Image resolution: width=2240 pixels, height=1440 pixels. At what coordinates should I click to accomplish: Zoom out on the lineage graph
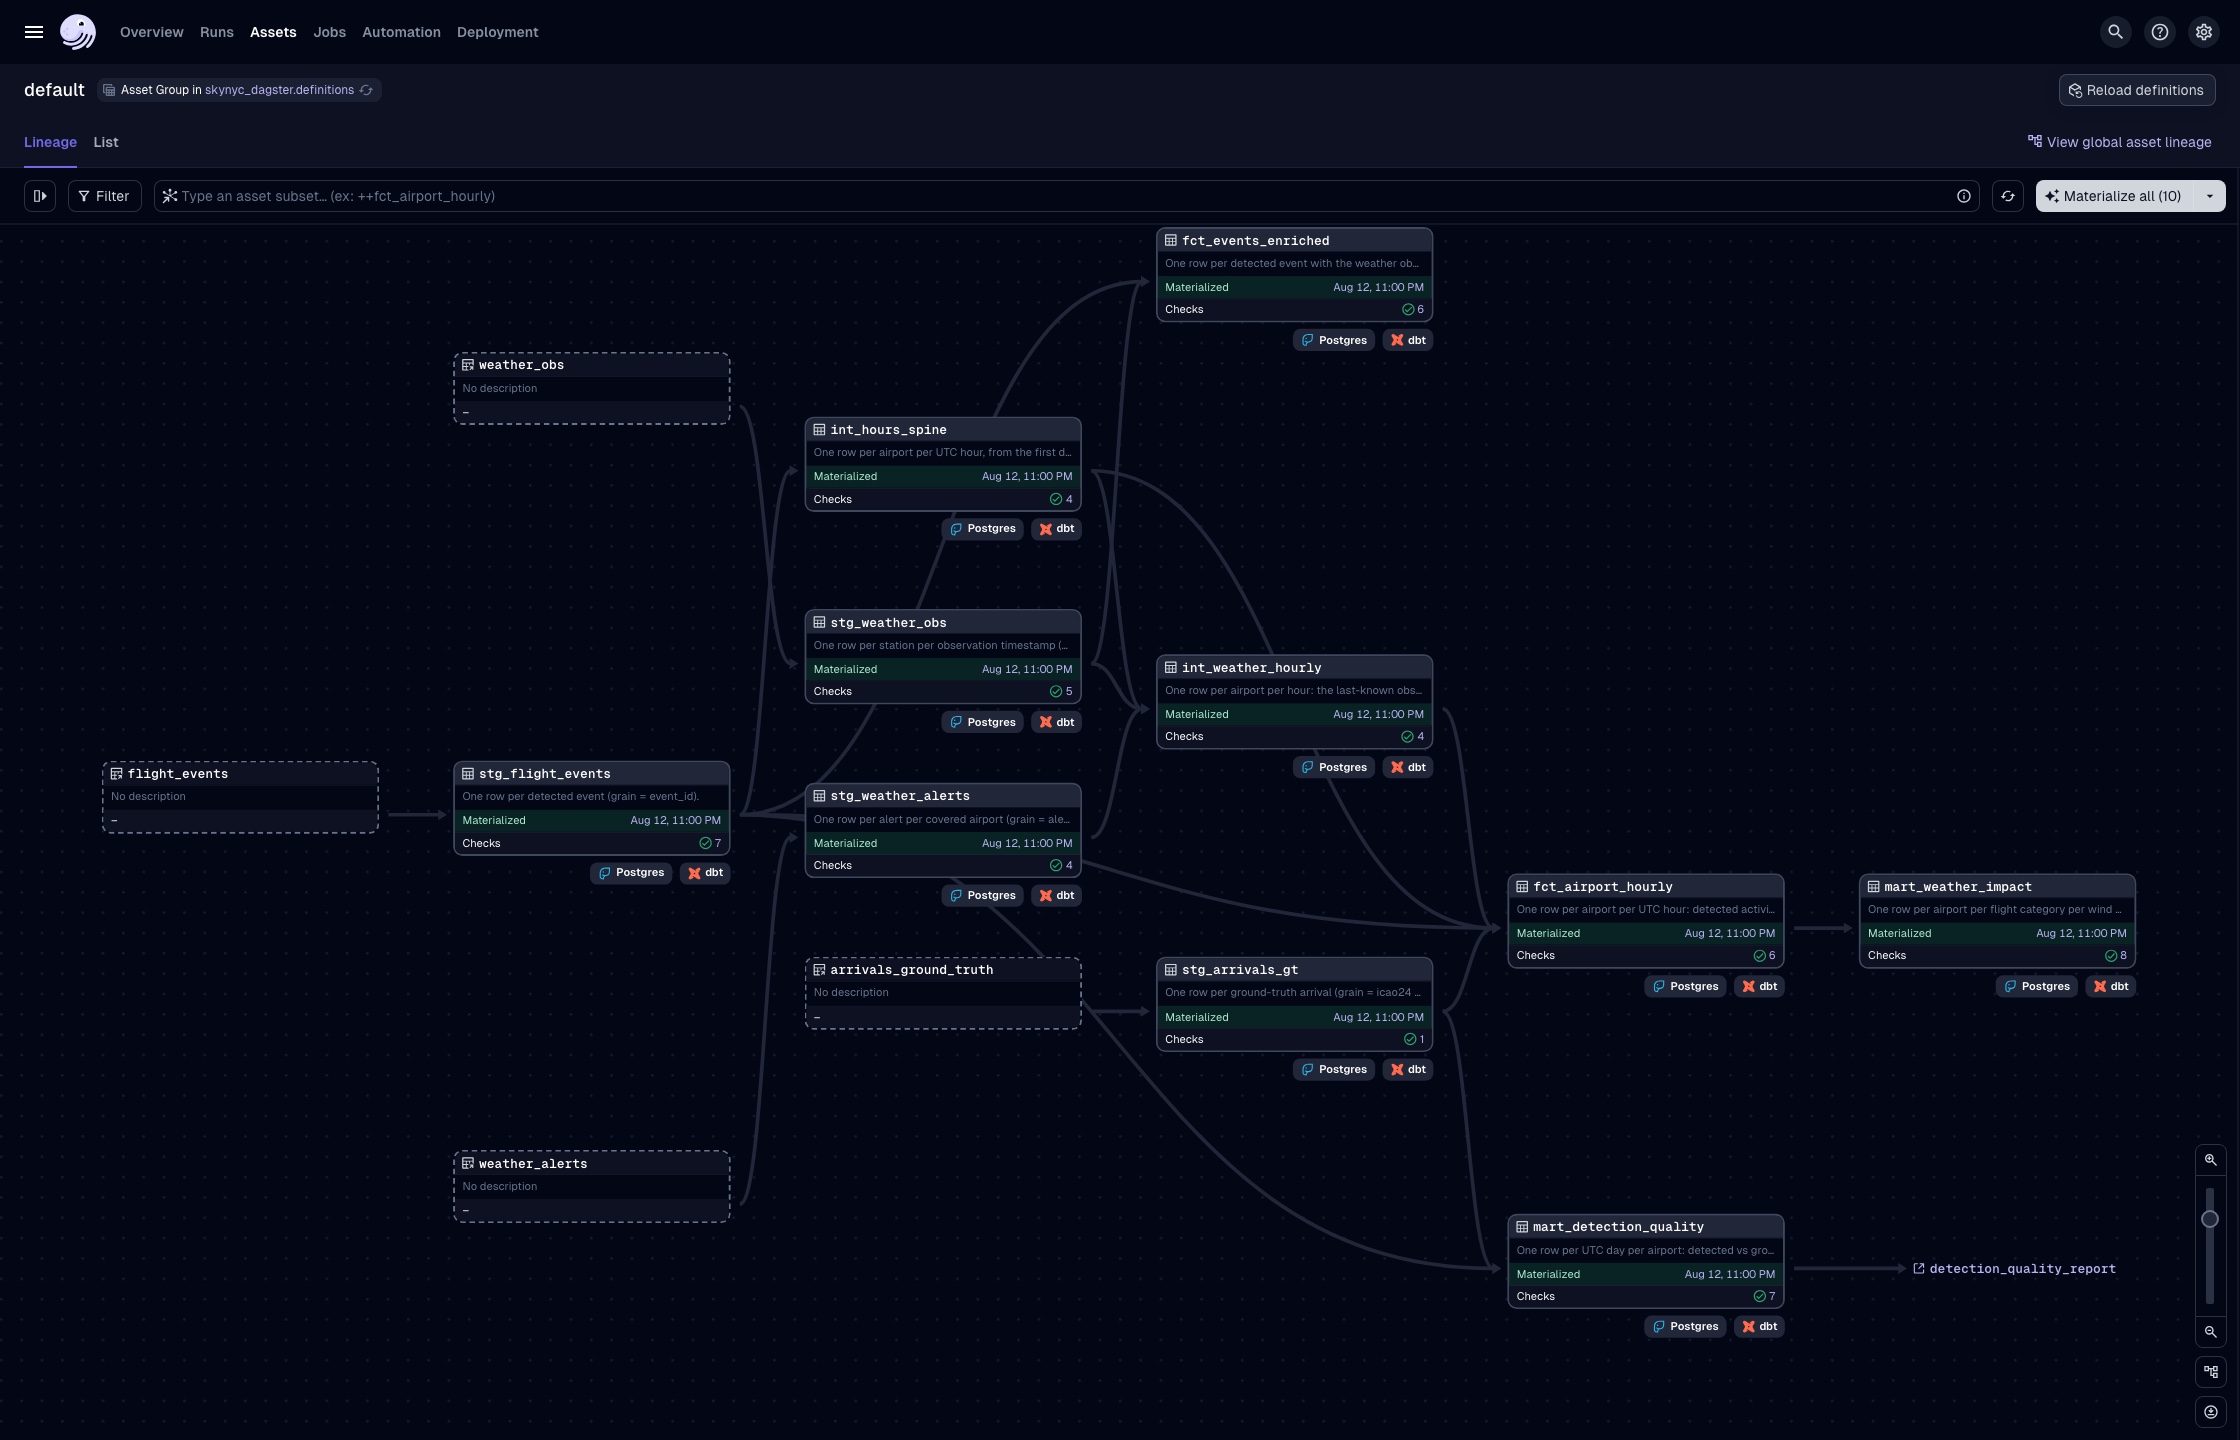click(2211, 1332)
